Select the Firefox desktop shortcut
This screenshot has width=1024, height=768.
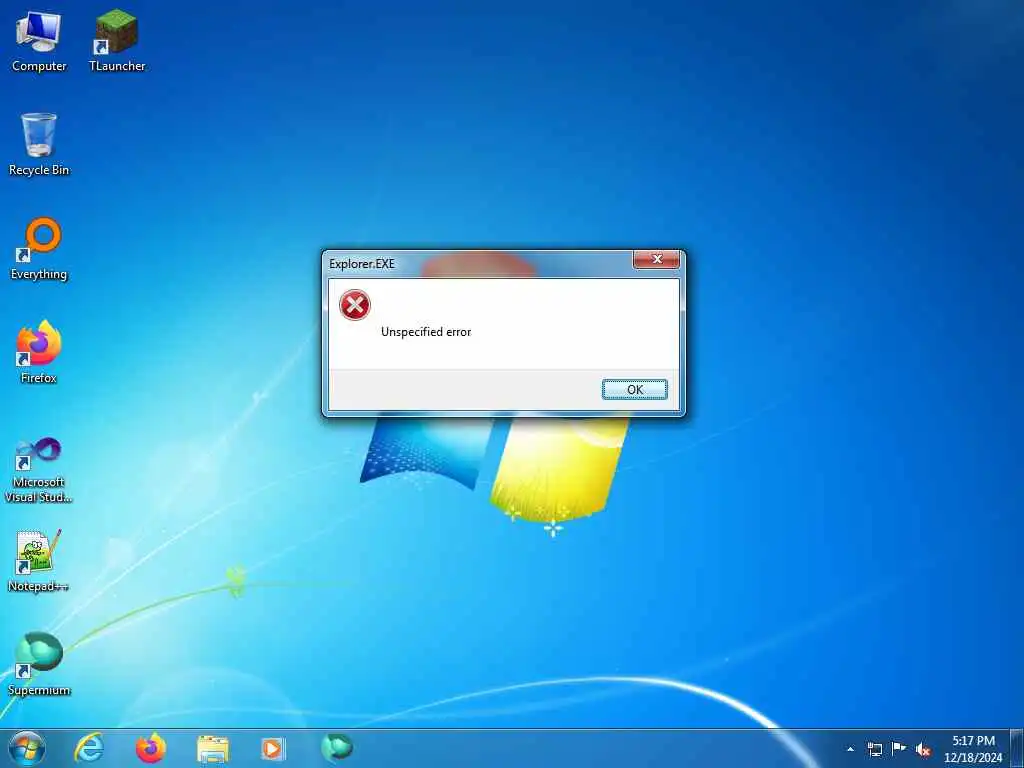point(39,353)
